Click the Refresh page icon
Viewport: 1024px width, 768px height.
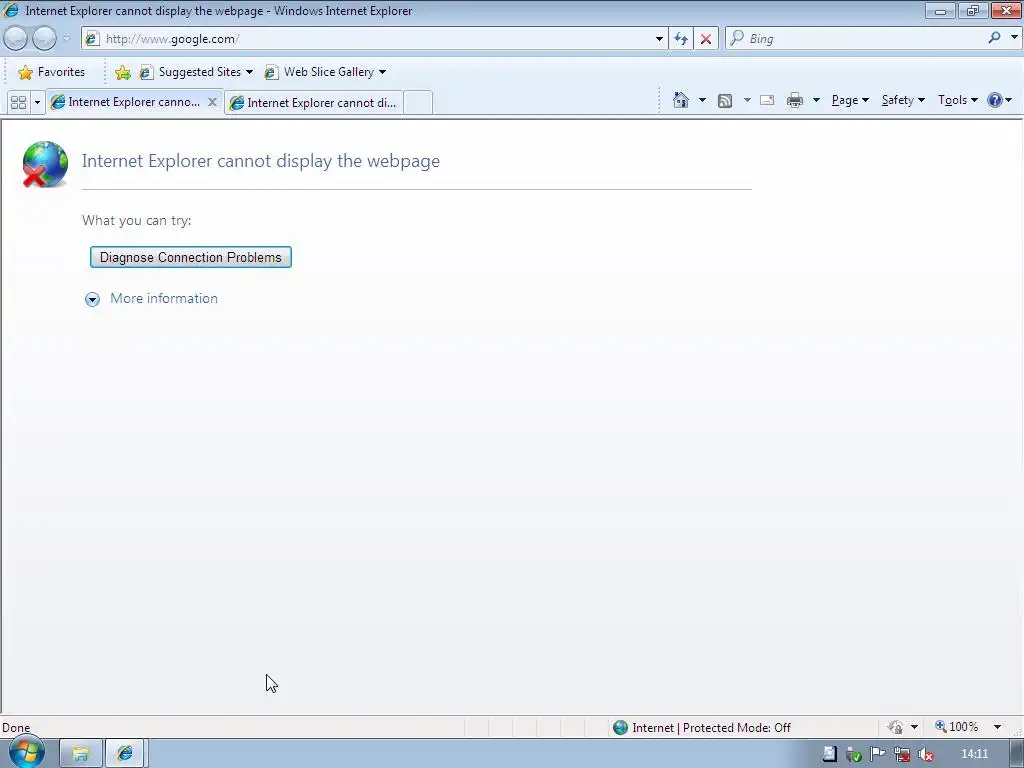point(681,39)
